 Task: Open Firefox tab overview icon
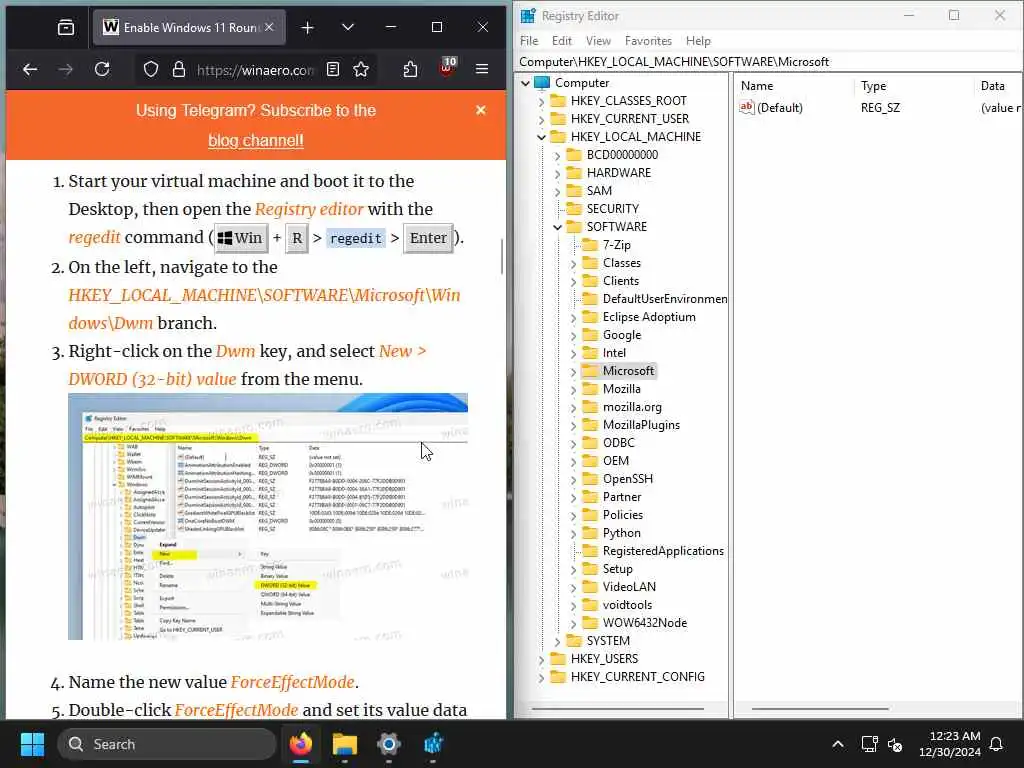(x=65, y=27)
